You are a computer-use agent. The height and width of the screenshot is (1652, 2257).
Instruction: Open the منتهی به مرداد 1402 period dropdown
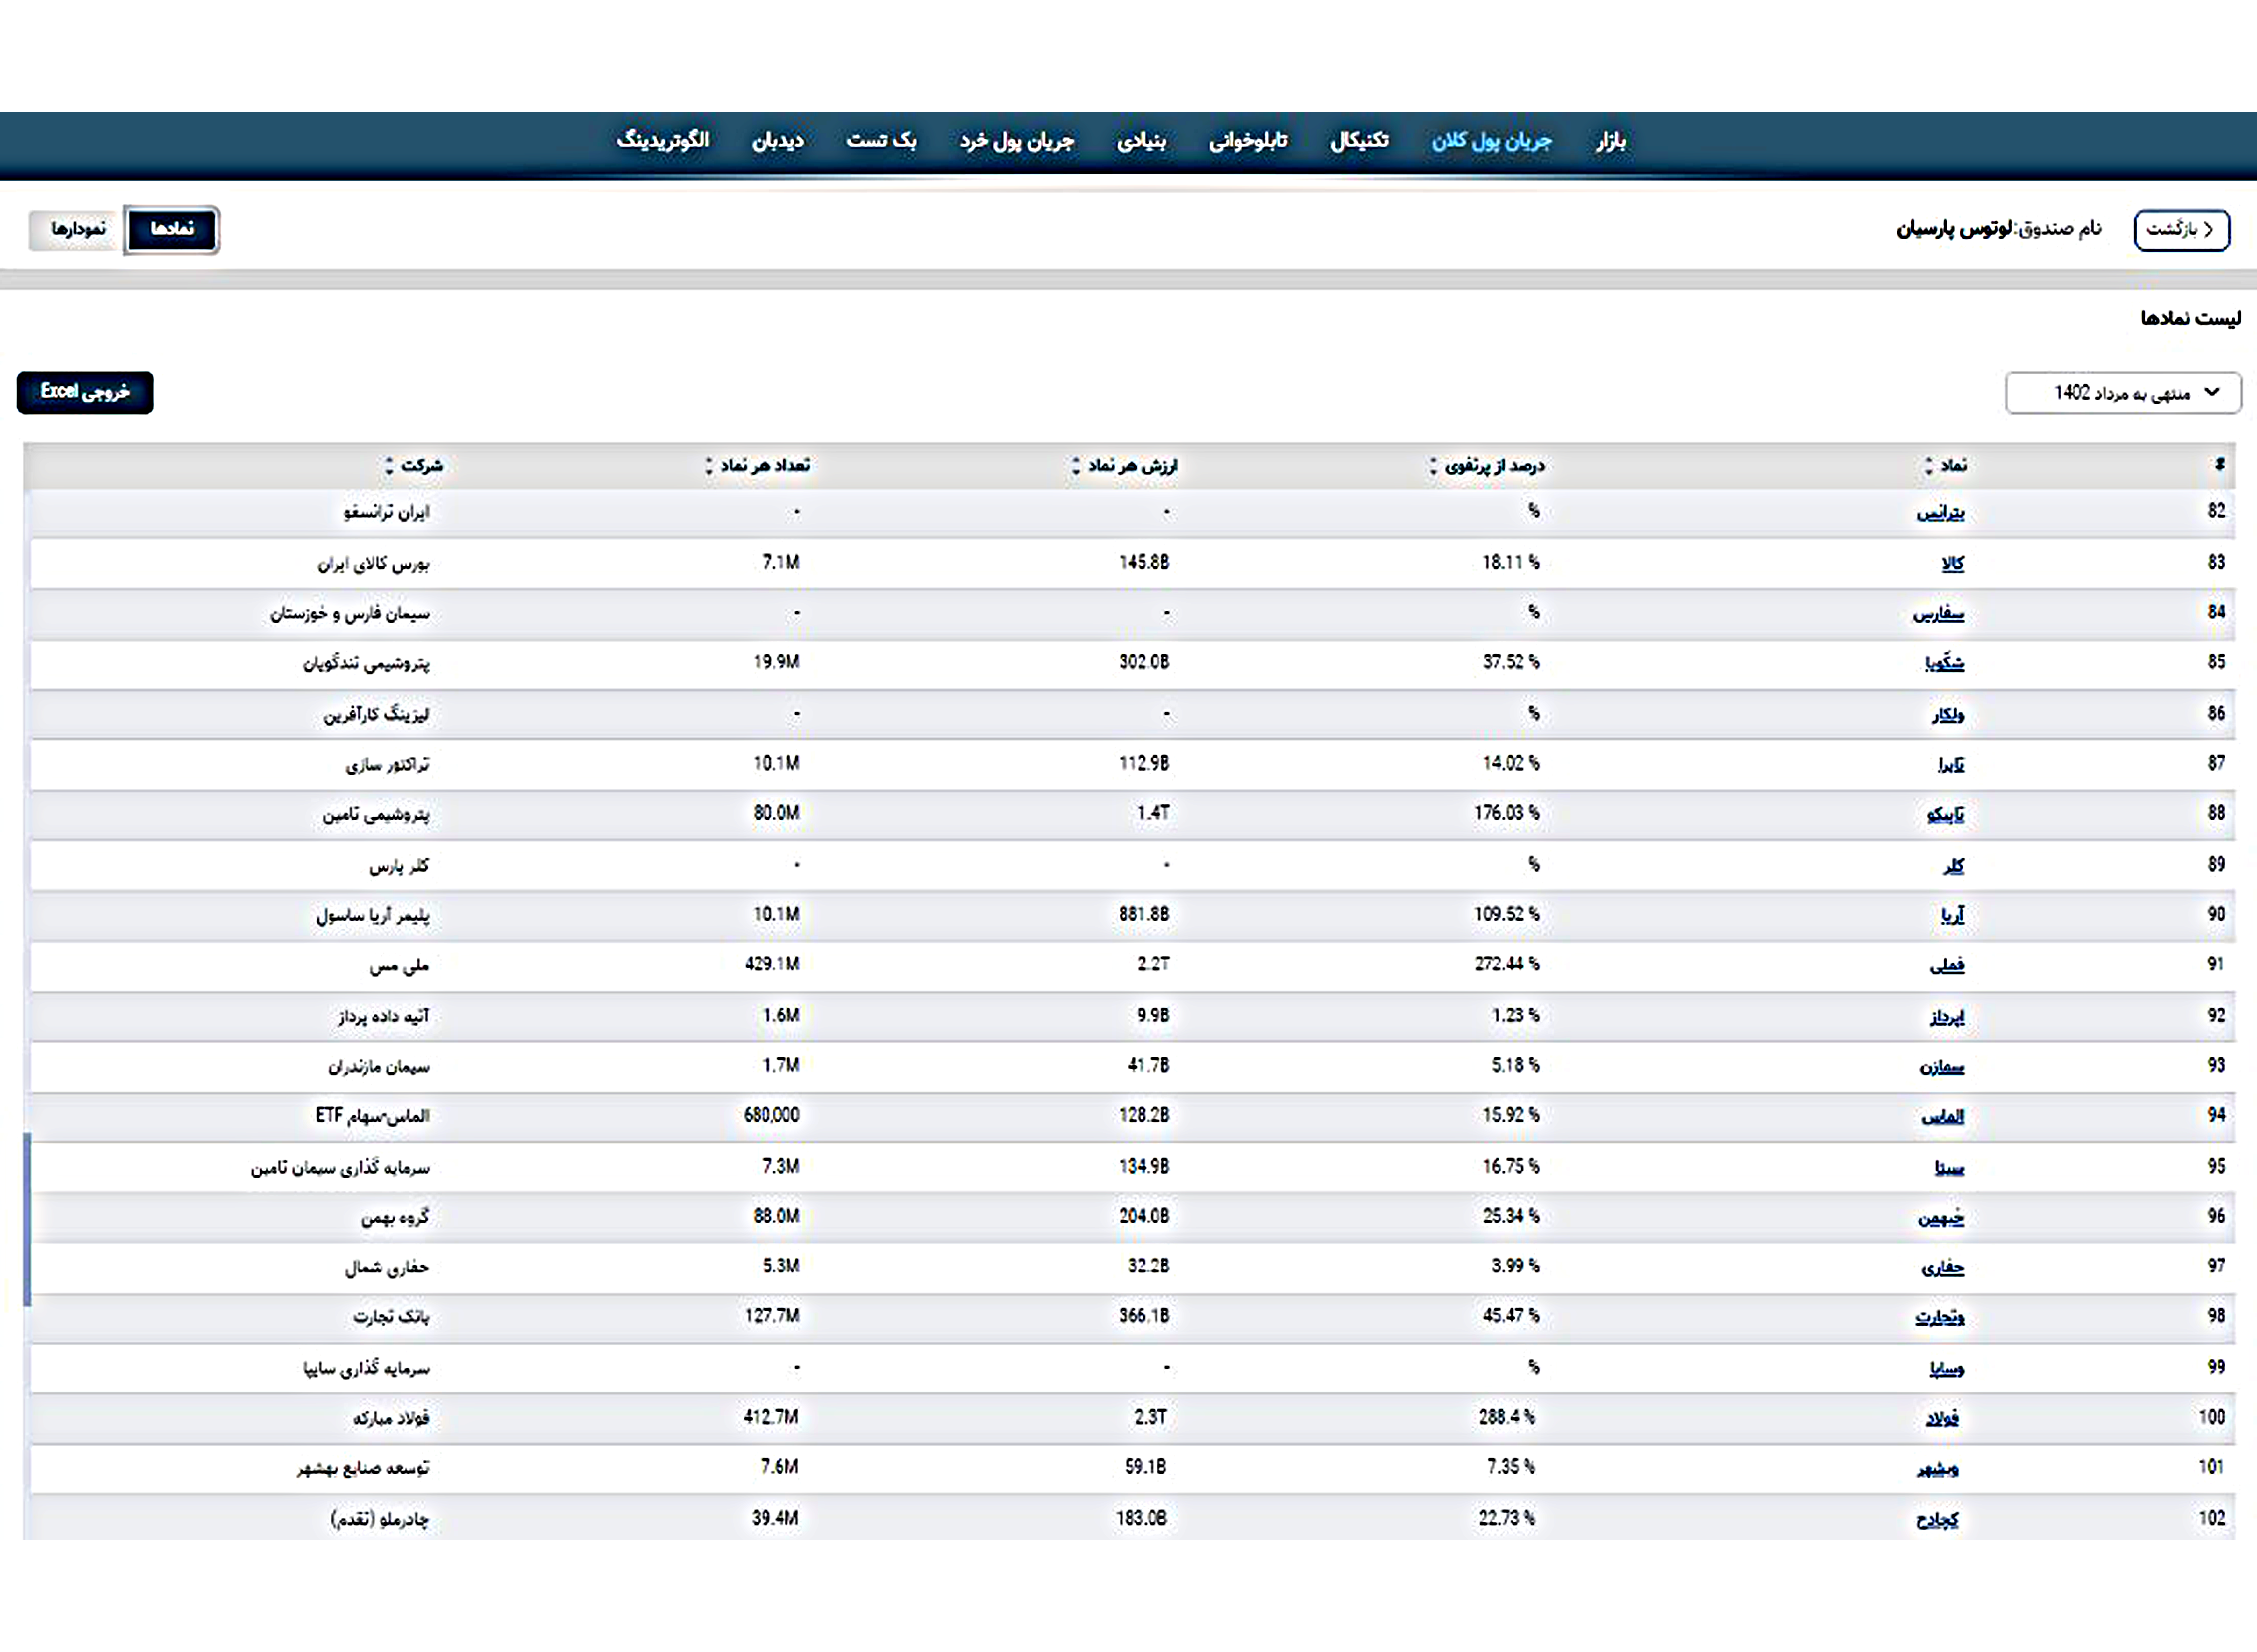click(2123, 393)
